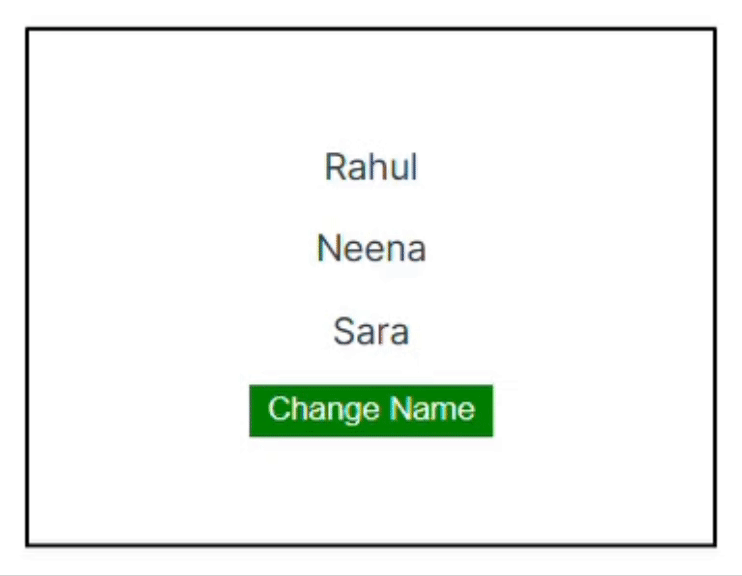Pick the name Sara
The image size is (742, 576).
tap(371, 331)
